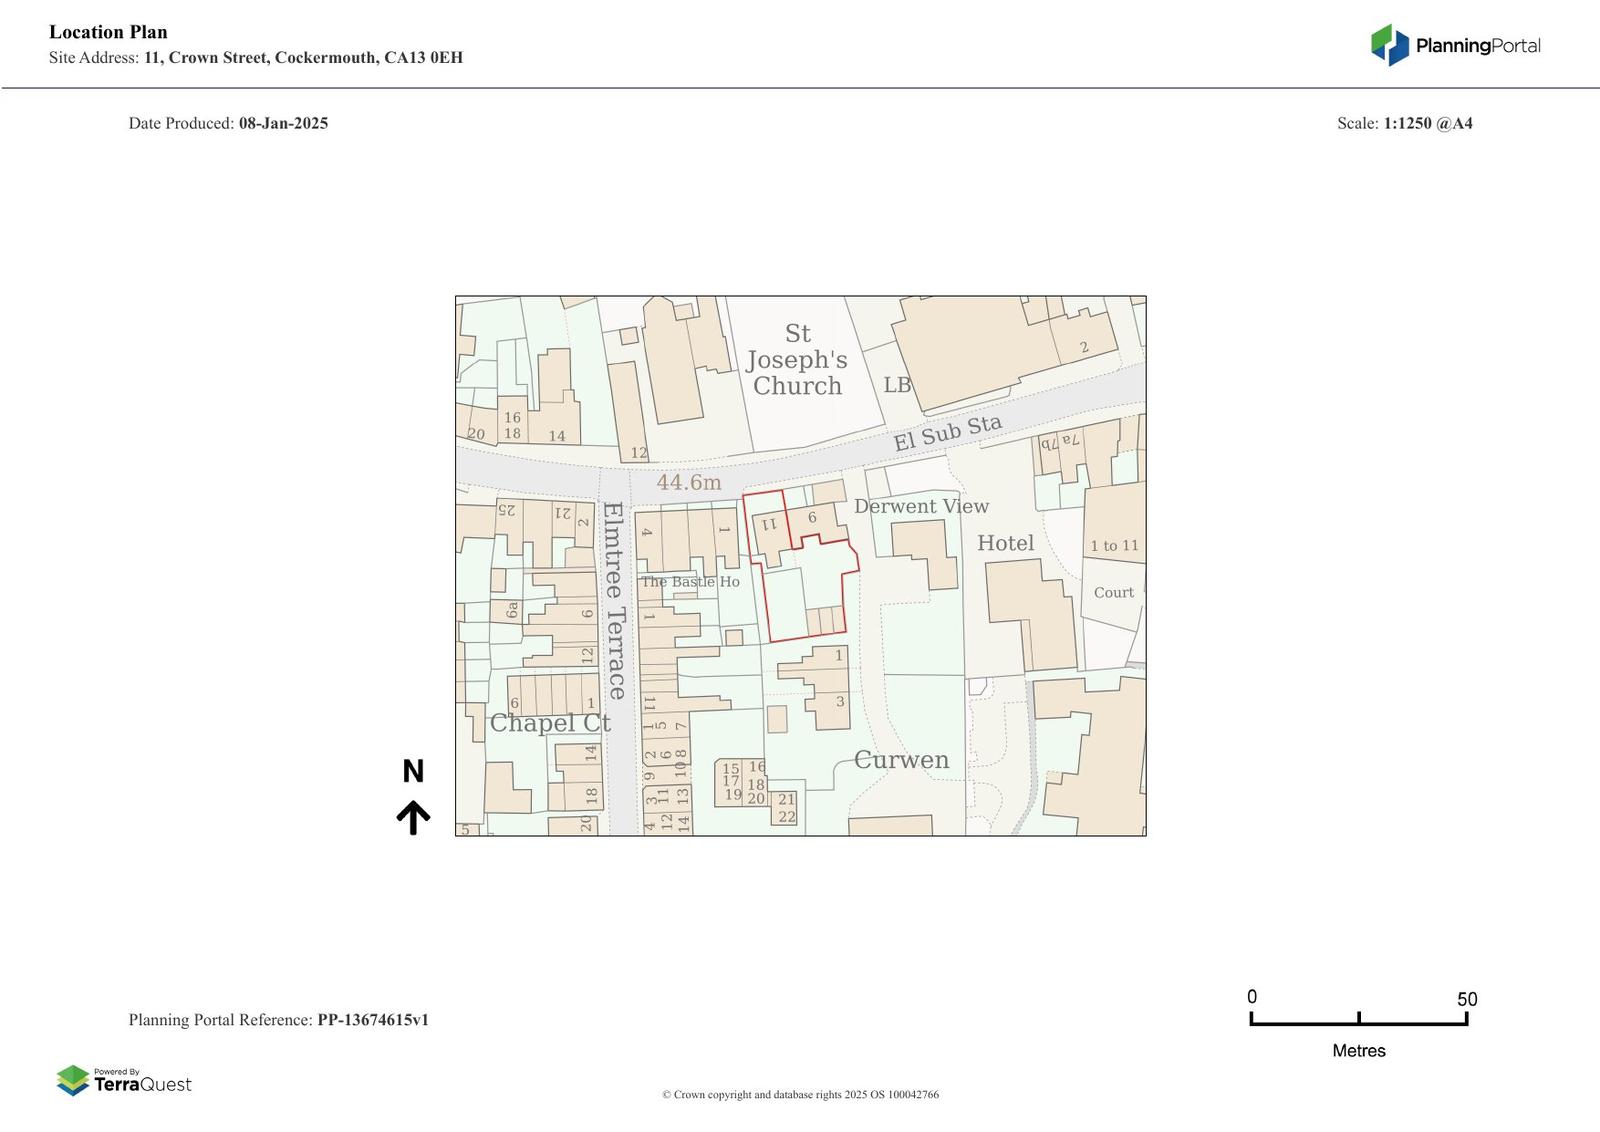Select the red-outlined plot number 11
This screenshot has width=1600, height=1132.
[769, 524]
